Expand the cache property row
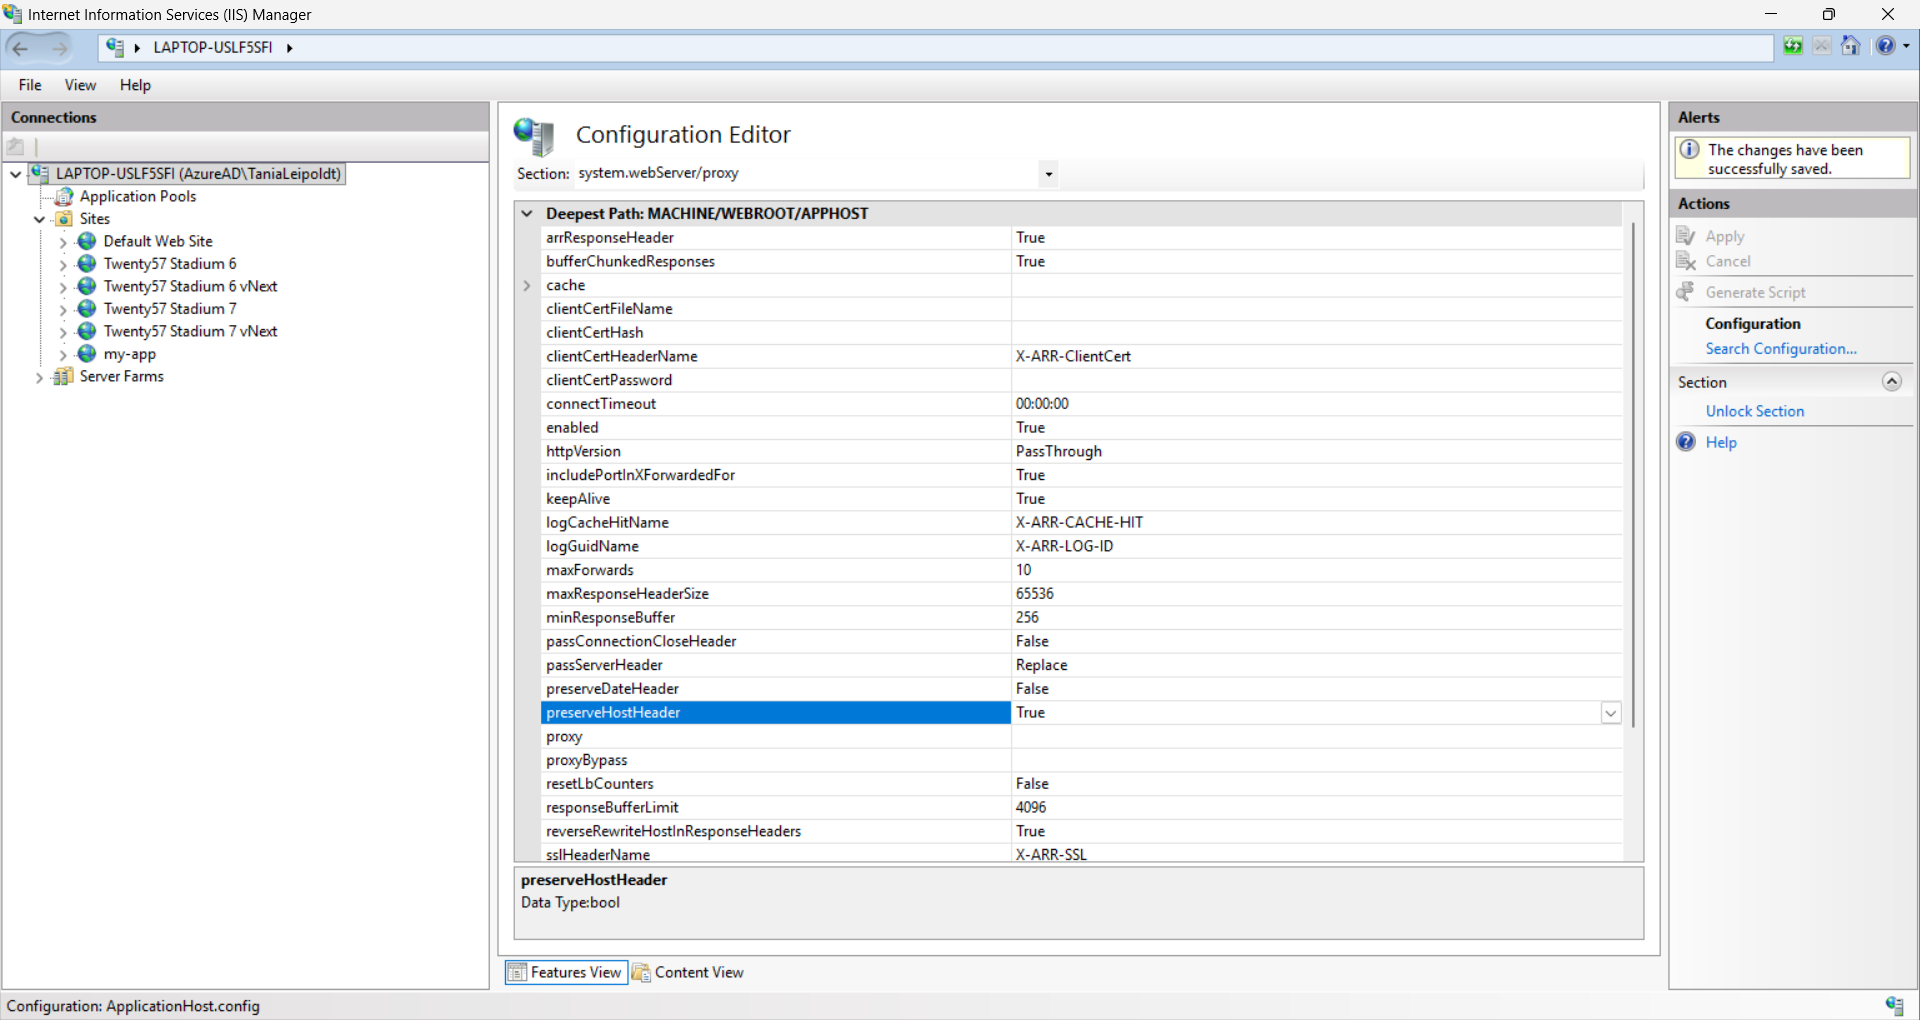Screen dimensions: 1920x1020 tap(527, 285)
